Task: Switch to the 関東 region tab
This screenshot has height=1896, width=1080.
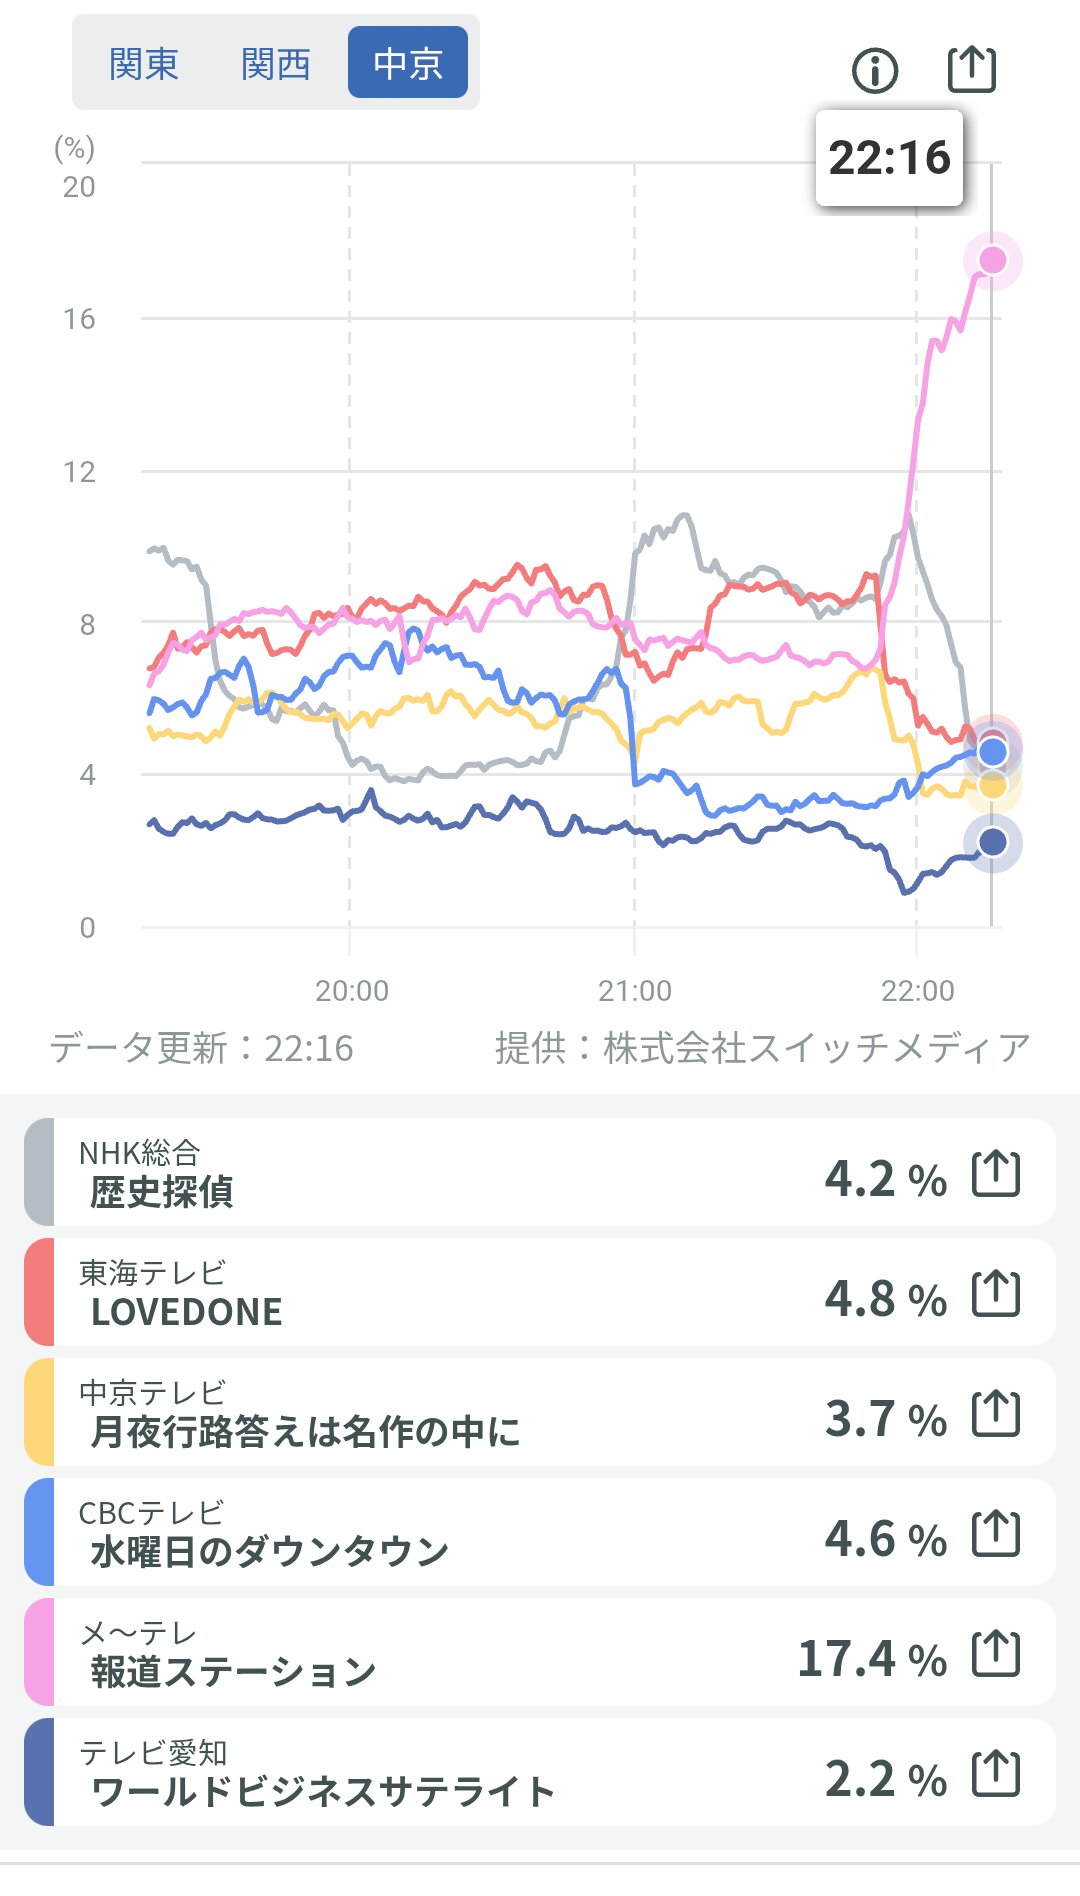Action: (x=144, y=64)
